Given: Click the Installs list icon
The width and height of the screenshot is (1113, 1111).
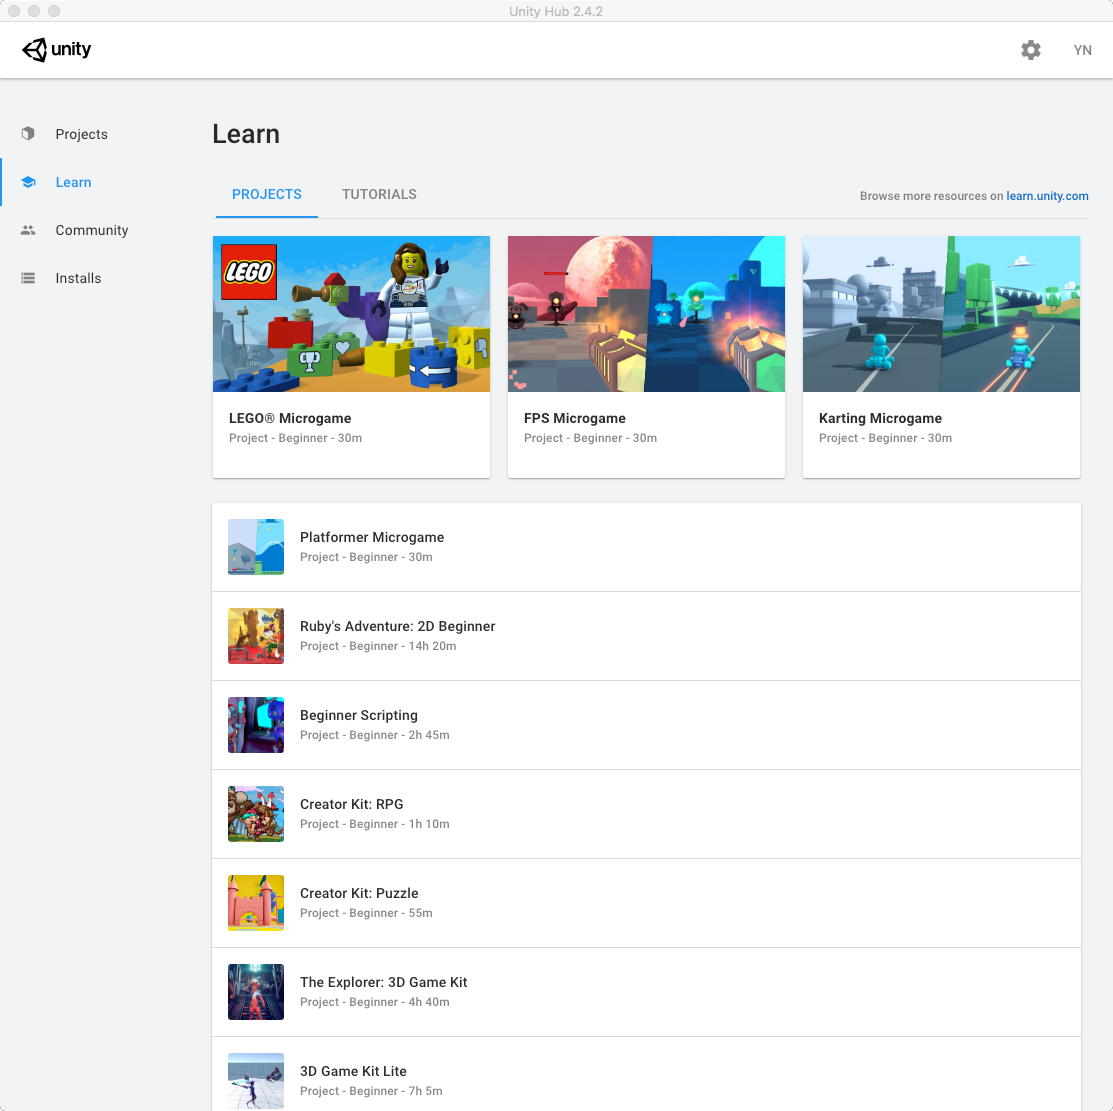Looking at the screenshot, I should [28, 278].
